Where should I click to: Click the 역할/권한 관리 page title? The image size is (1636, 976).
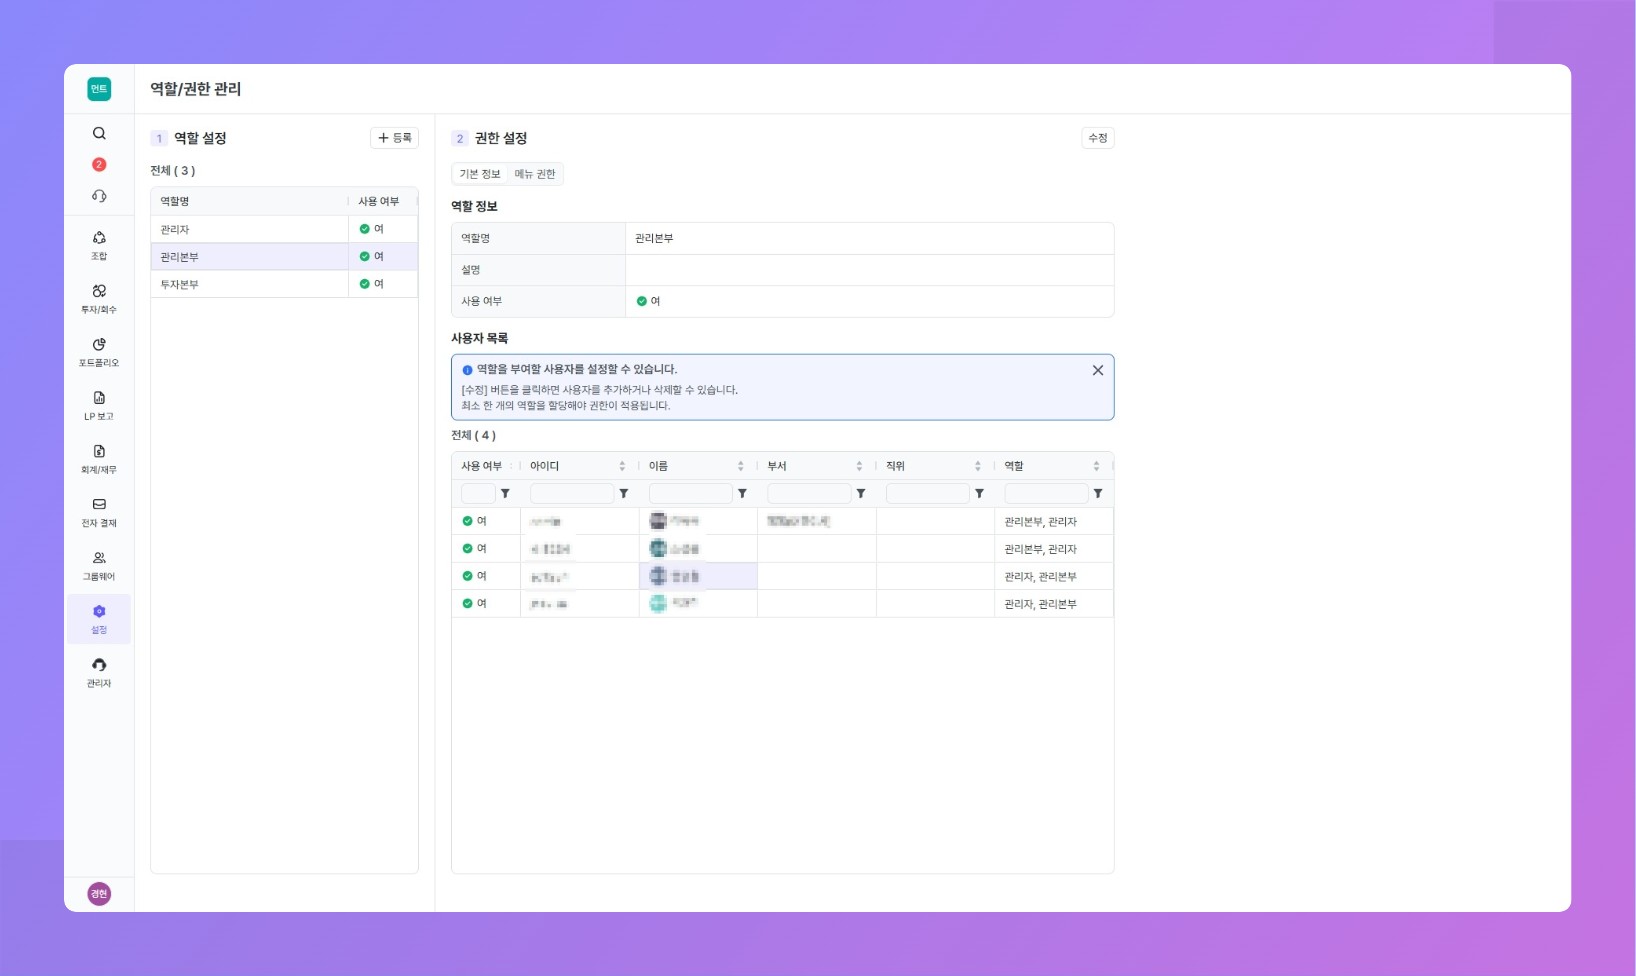coord(196,89)
